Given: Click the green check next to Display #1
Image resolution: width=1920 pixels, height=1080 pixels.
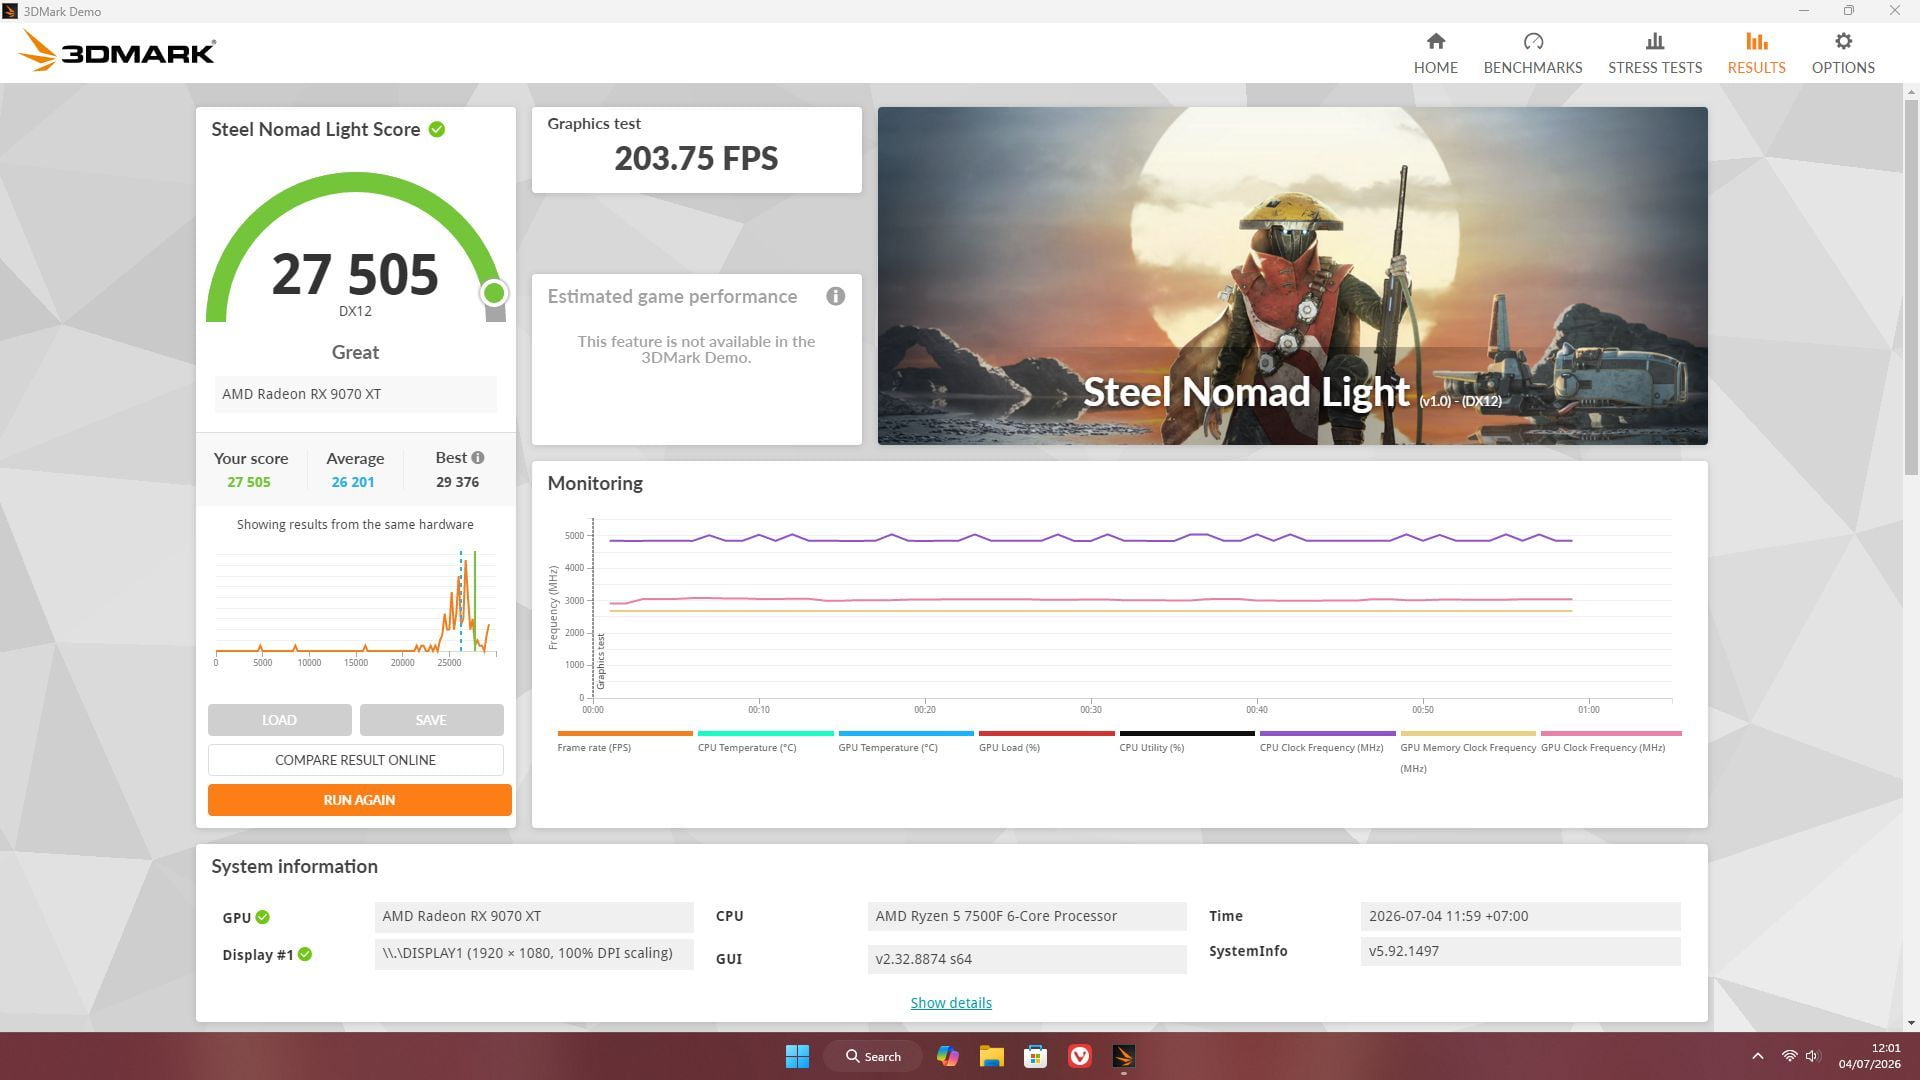Looking at the screenshot, I should (x=305, y=954).
